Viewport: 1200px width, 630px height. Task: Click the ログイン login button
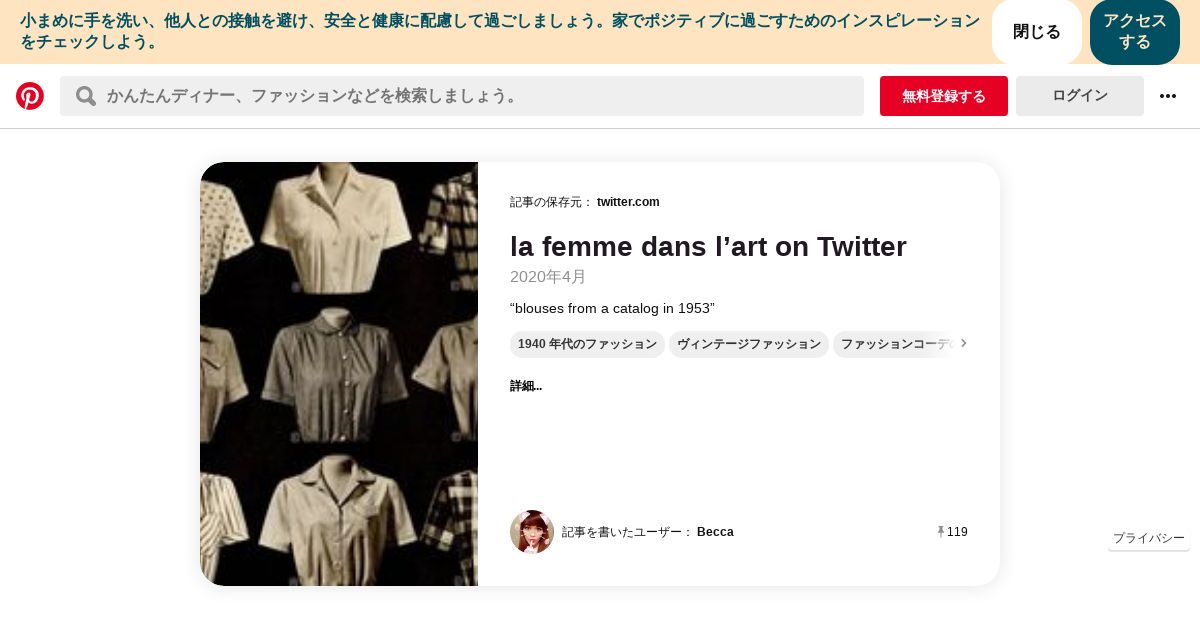(1080, 96)
